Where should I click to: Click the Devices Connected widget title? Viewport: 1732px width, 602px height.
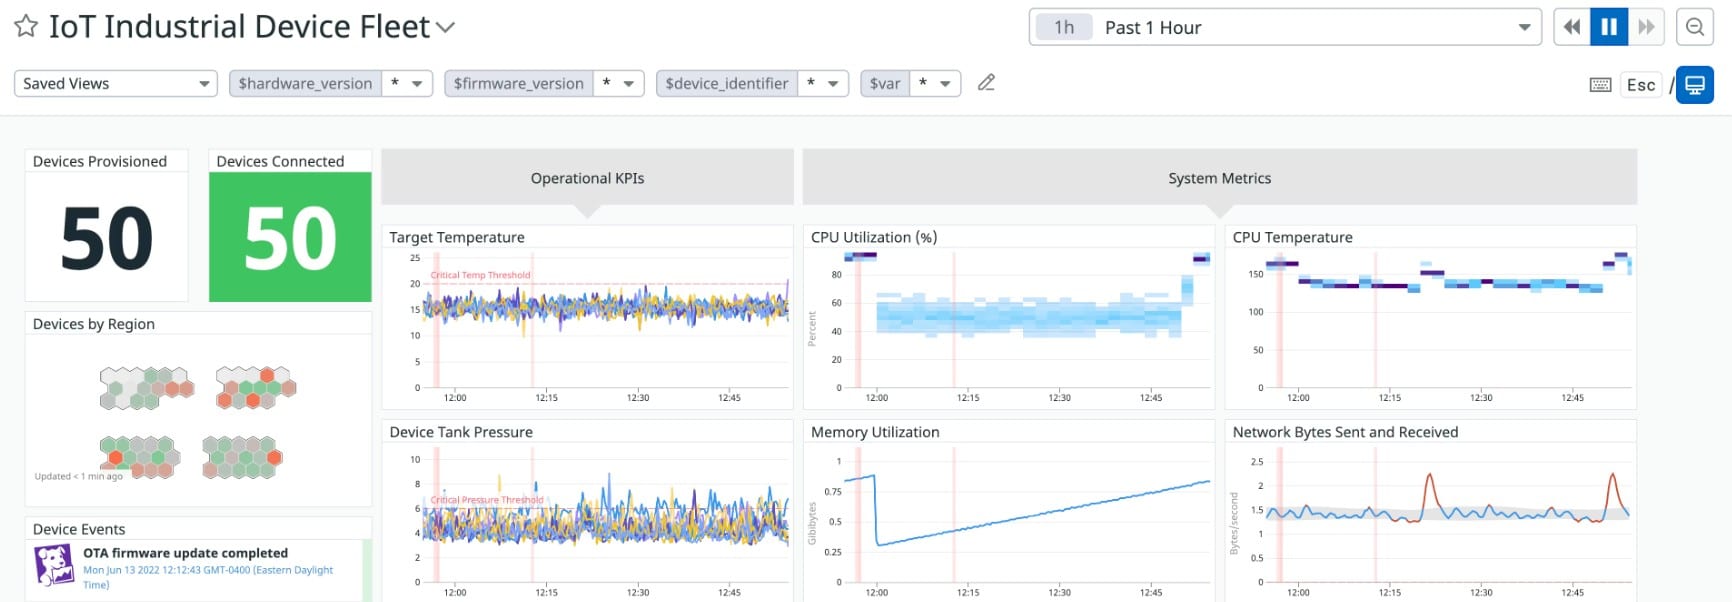(x=280, y=161)
